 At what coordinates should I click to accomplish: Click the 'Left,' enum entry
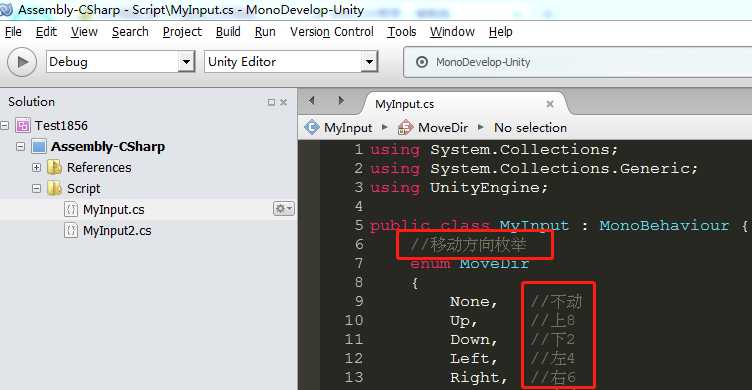pos(474,358)
